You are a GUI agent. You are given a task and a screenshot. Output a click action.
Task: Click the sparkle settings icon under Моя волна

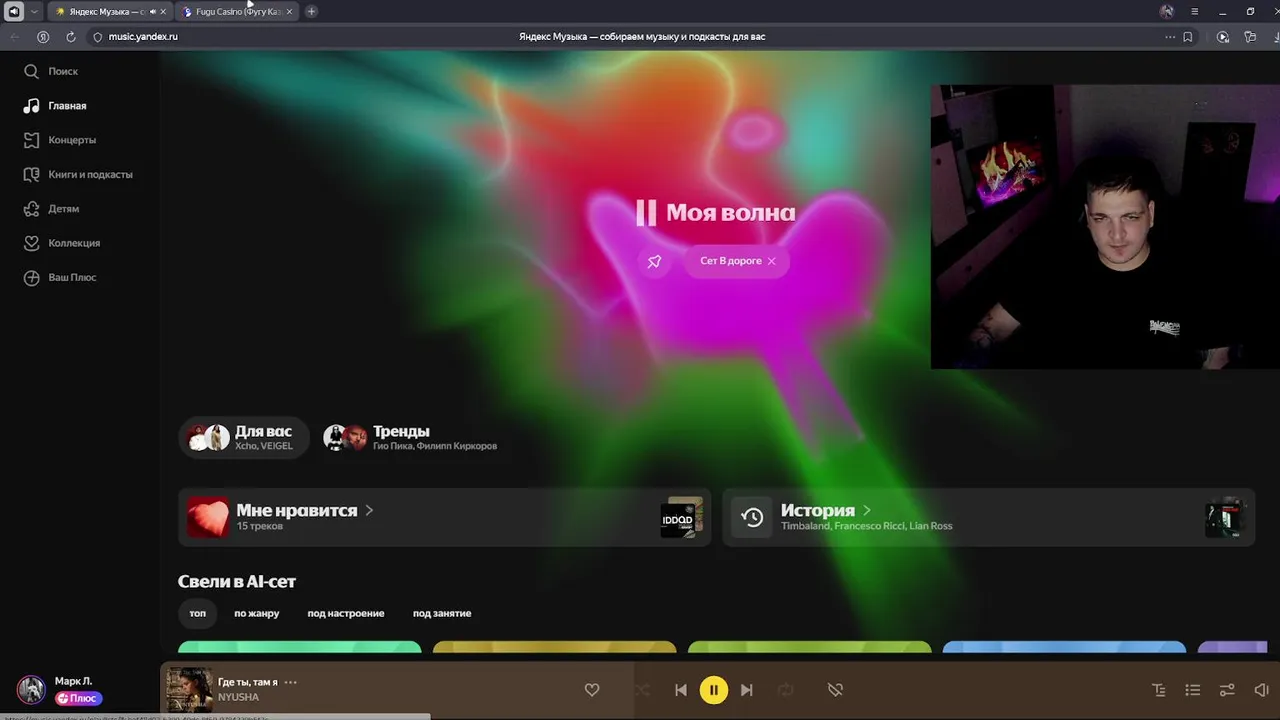point(654,261)
